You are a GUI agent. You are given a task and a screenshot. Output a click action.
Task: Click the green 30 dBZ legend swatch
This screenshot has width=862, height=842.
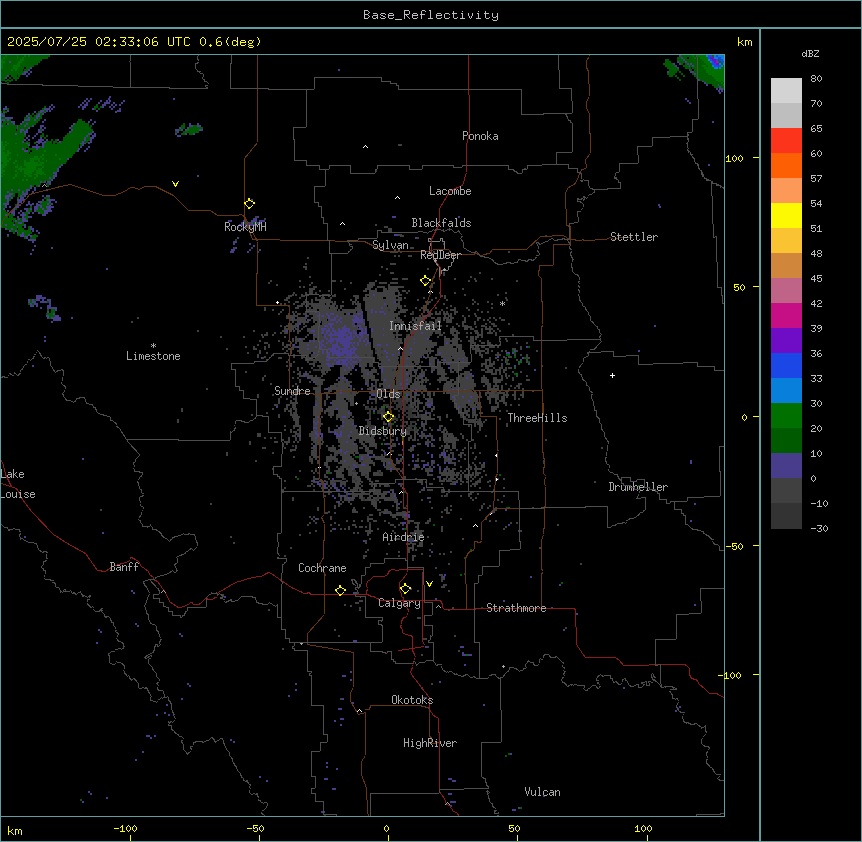(x=786, y=416)
